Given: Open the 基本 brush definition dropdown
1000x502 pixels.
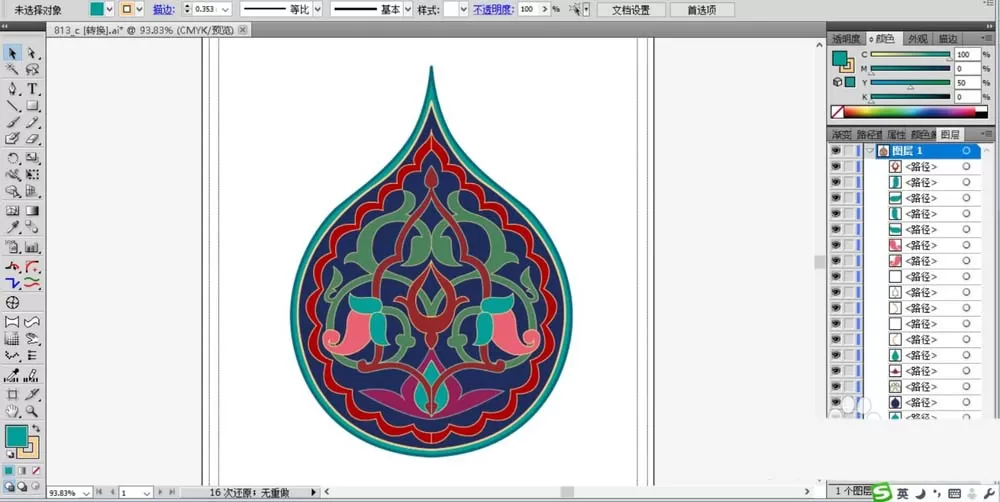Looking at the screenshot, I should pyautogui.click(x=408, y=9).
